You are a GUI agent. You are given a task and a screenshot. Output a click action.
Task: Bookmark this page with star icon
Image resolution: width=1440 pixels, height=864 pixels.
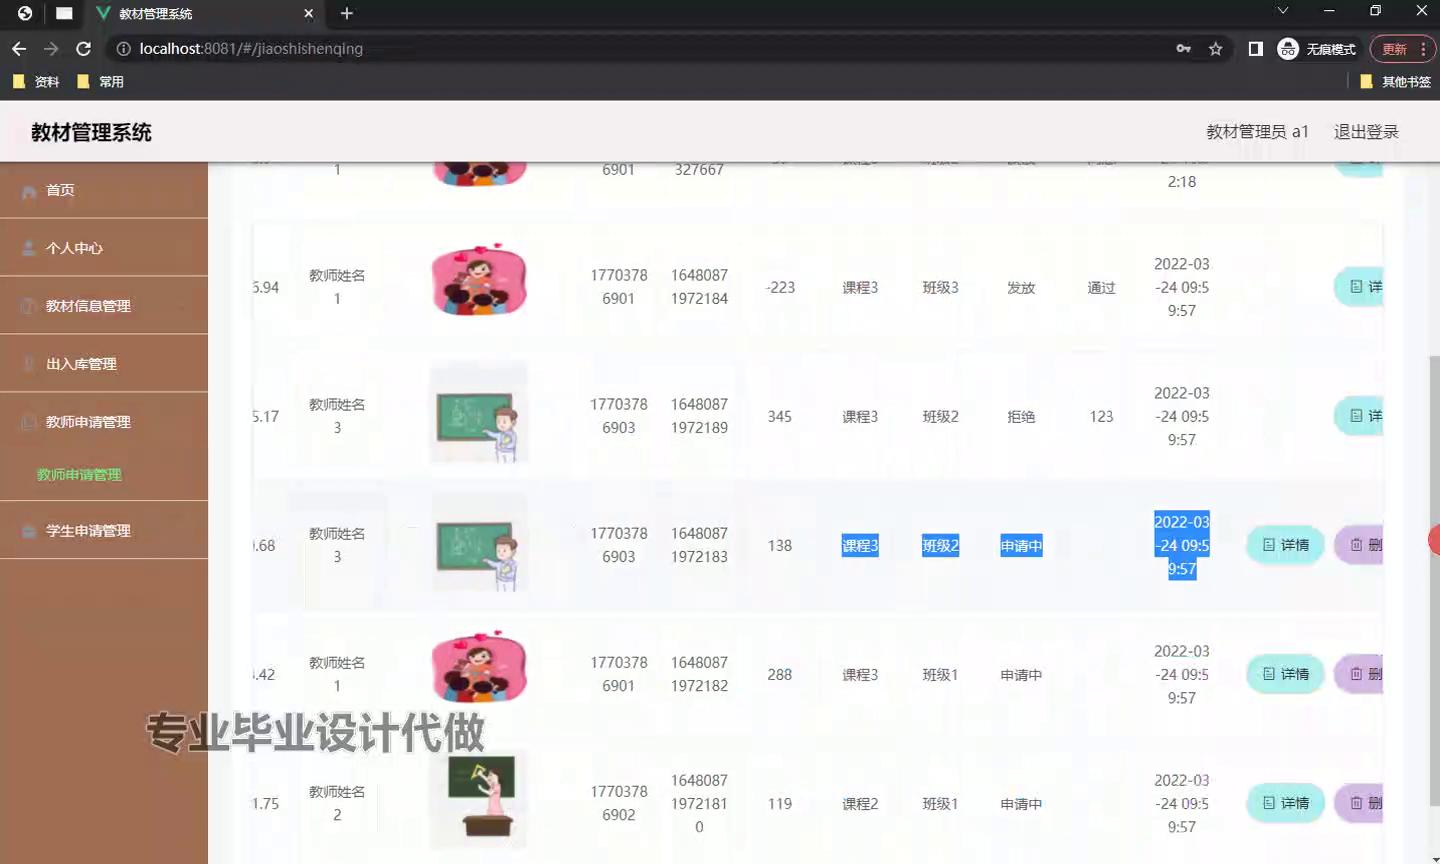pos(1215,48)
